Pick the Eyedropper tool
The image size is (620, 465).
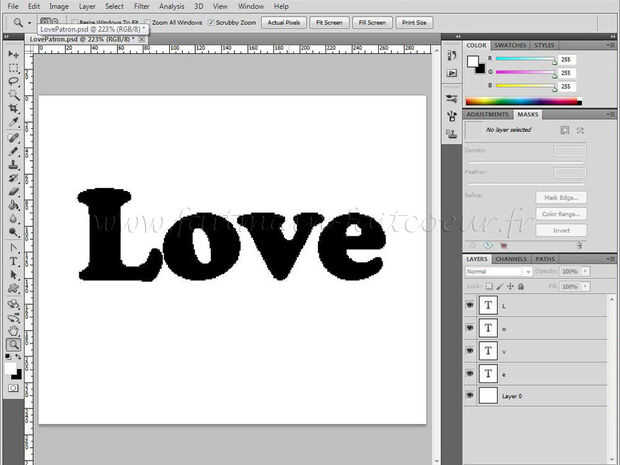[x=13, y=122]
